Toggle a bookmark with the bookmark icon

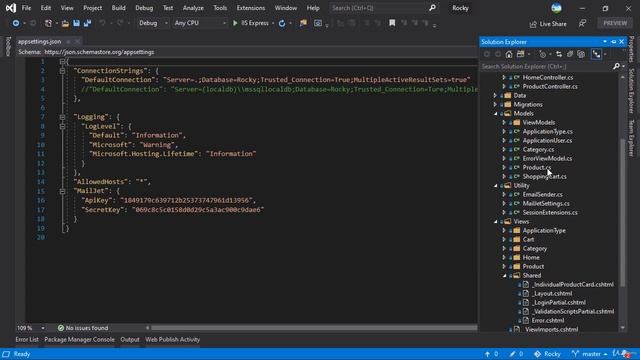(x=392, y=23)
